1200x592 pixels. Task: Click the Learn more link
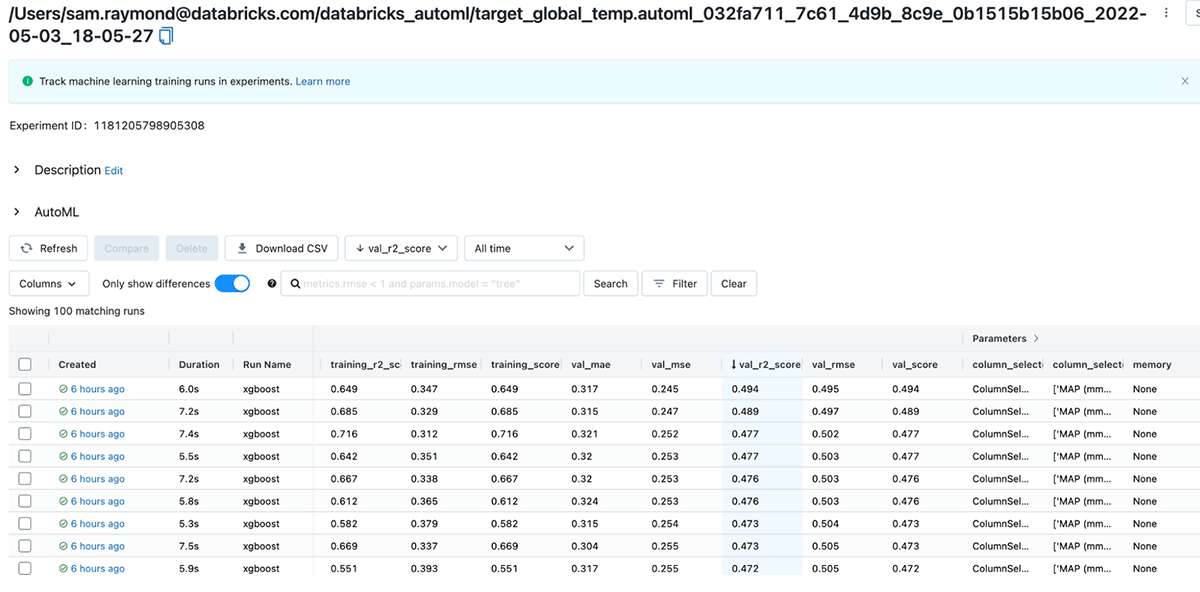323,82
